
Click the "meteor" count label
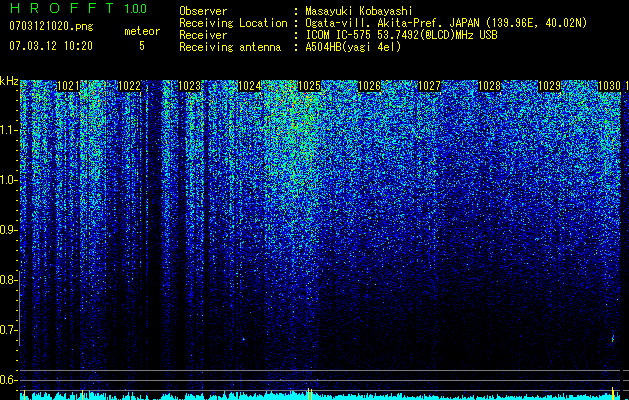click(142, 31)
